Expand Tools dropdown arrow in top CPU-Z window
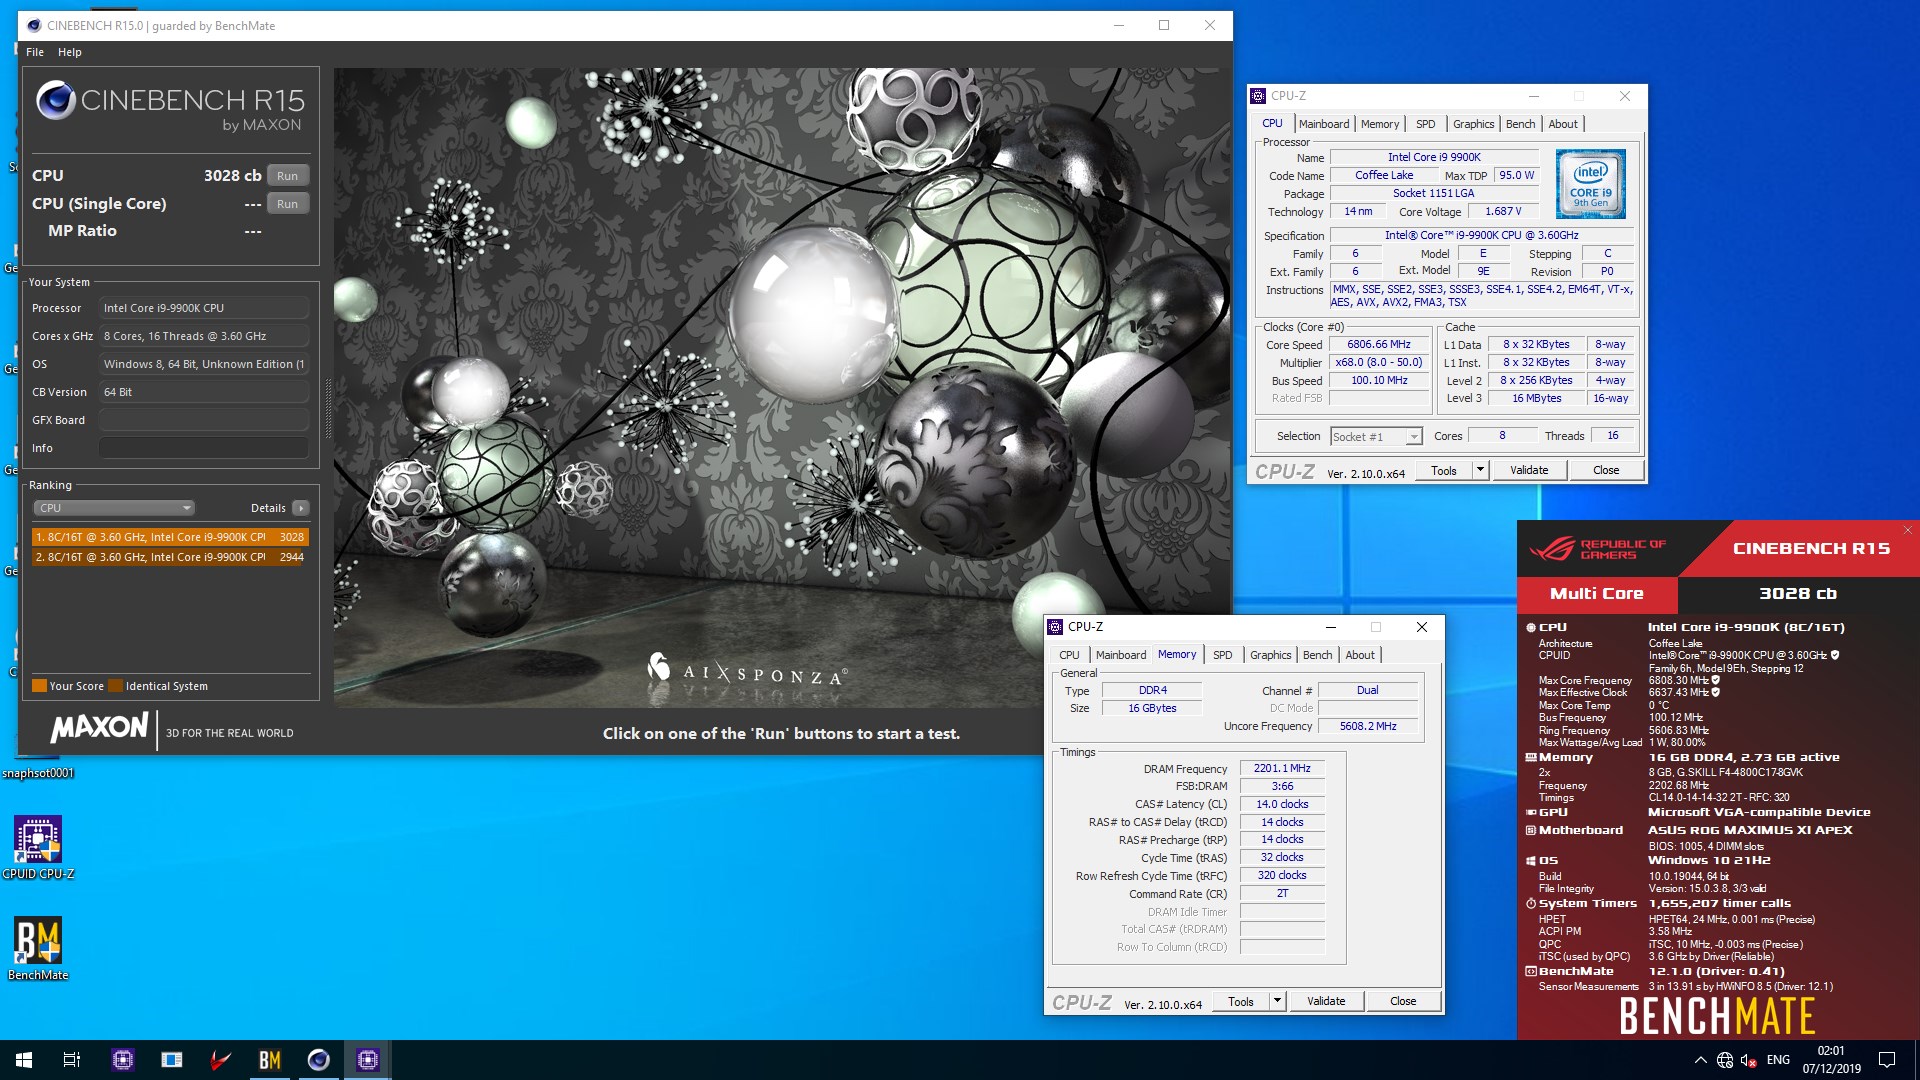 pos(1481,470)
